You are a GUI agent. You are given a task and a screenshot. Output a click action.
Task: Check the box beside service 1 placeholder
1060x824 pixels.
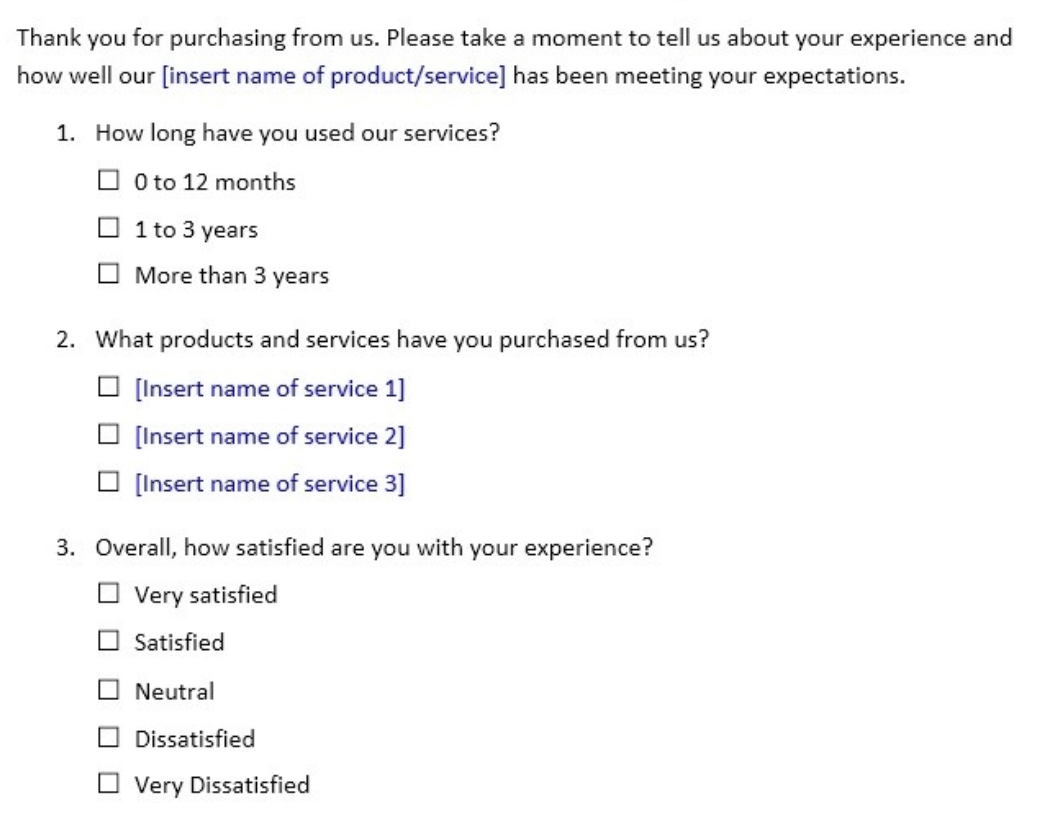(107, 389)
